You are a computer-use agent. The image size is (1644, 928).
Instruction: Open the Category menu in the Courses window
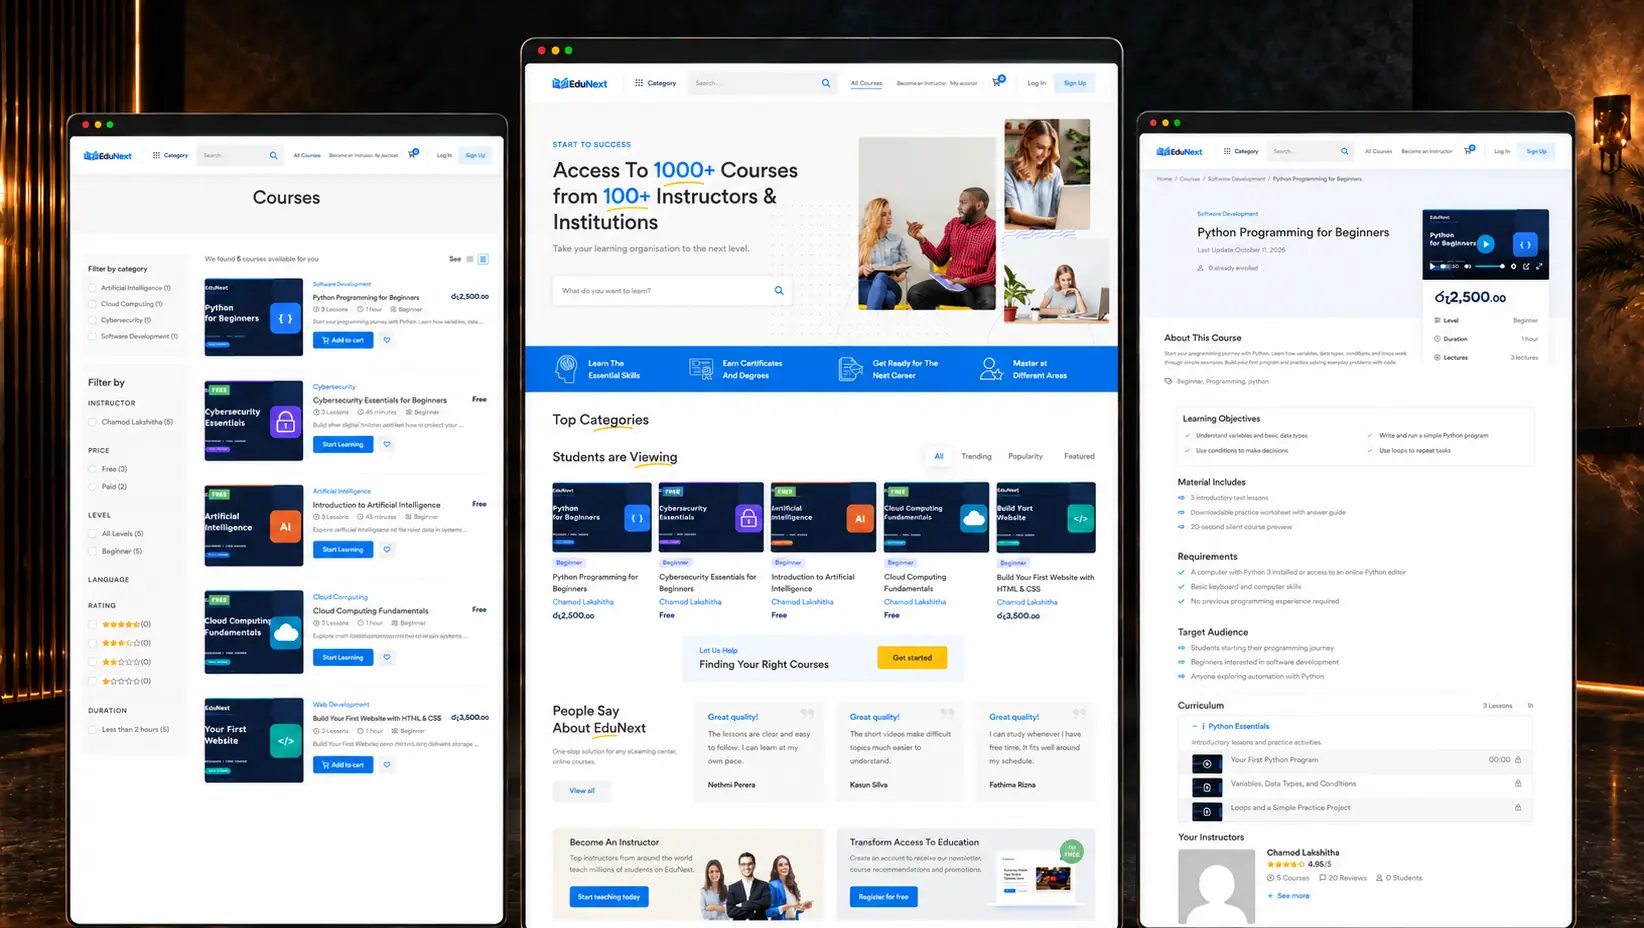point(171,155)
